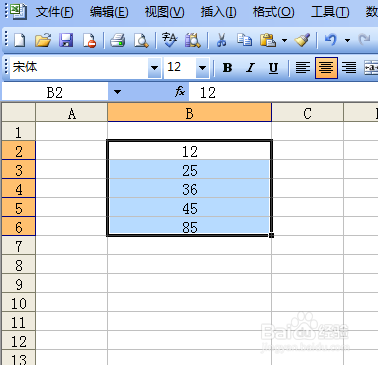Expand the font size dropdown arrow

pyautogui.click(x=202, y=68)
